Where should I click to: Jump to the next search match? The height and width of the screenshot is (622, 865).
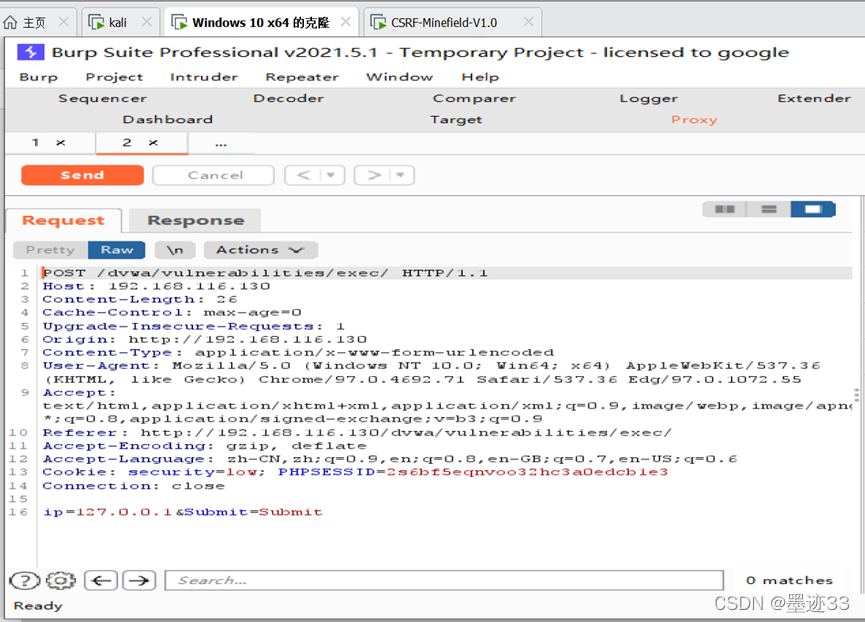[139, 580]
